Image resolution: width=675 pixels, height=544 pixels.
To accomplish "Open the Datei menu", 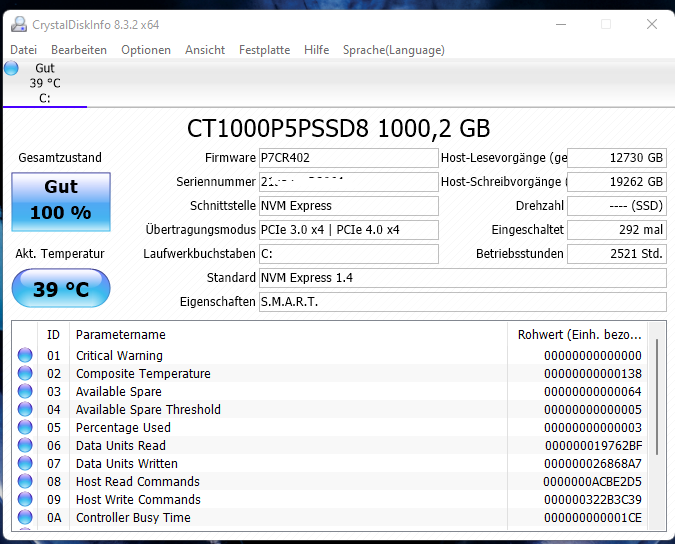I will 23,50.
